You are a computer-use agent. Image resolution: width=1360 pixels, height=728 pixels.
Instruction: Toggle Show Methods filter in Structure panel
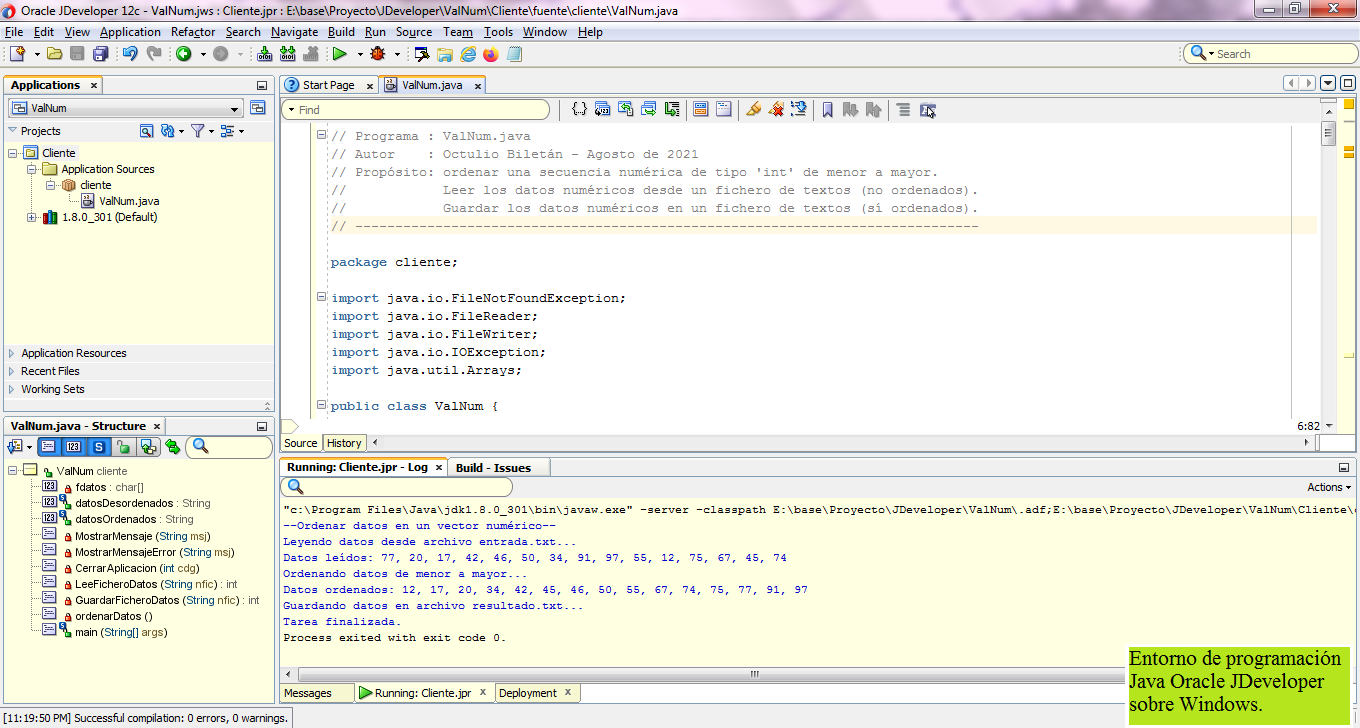(x=46, y=447)
